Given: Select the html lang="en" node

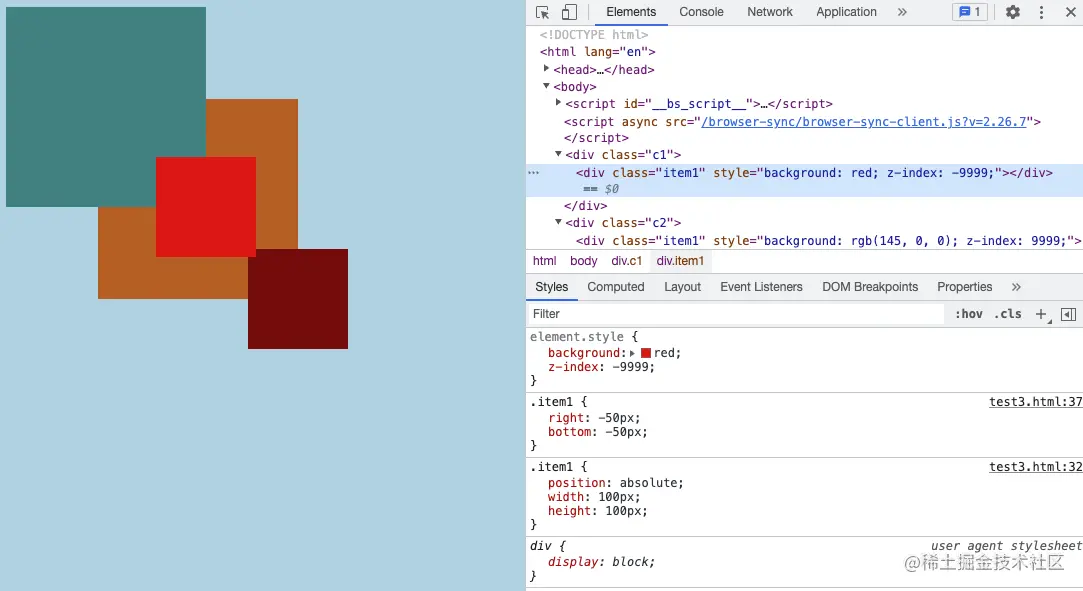Looking at the screenshot, I should [x=597, y=52].
